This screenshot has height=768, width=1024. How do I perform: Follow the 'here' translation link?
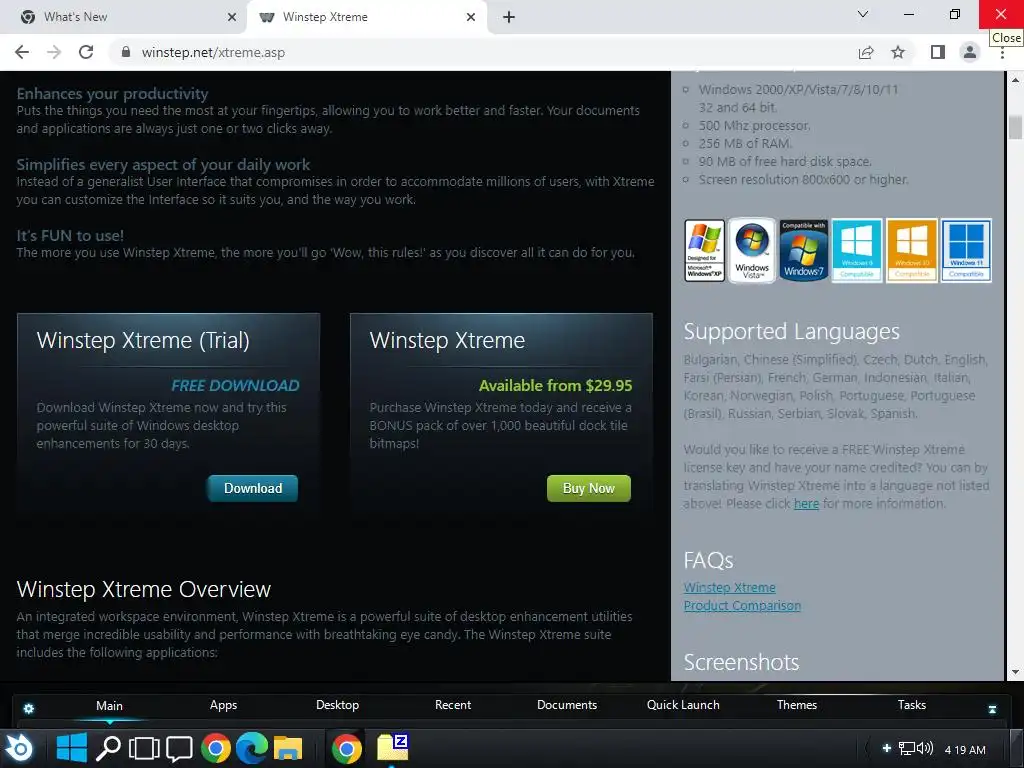click(806, 504)
